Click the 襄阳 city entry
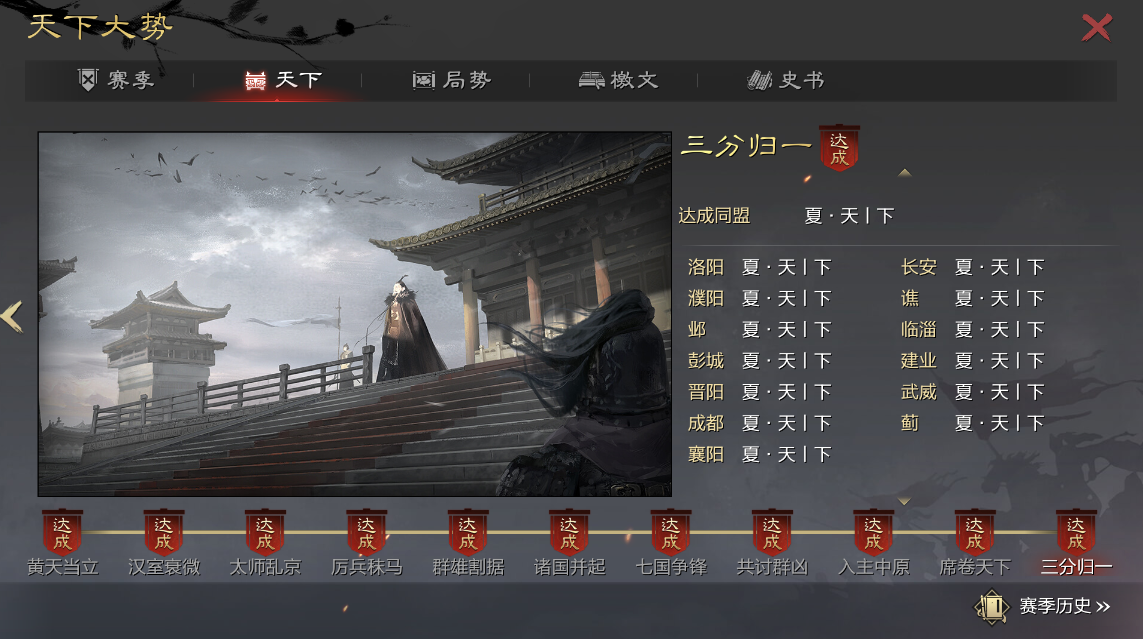 [706, 455]
